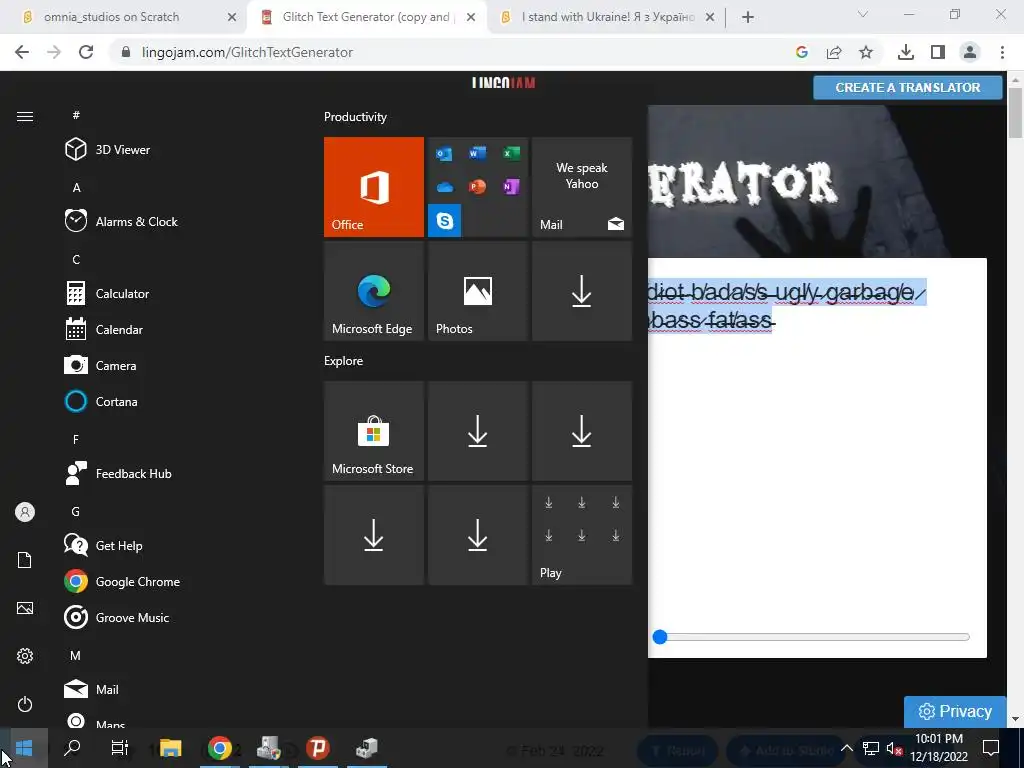Select the Glitch Text Generator tab
Screen dimensions: 1024x768
click(x=366, y=17)
